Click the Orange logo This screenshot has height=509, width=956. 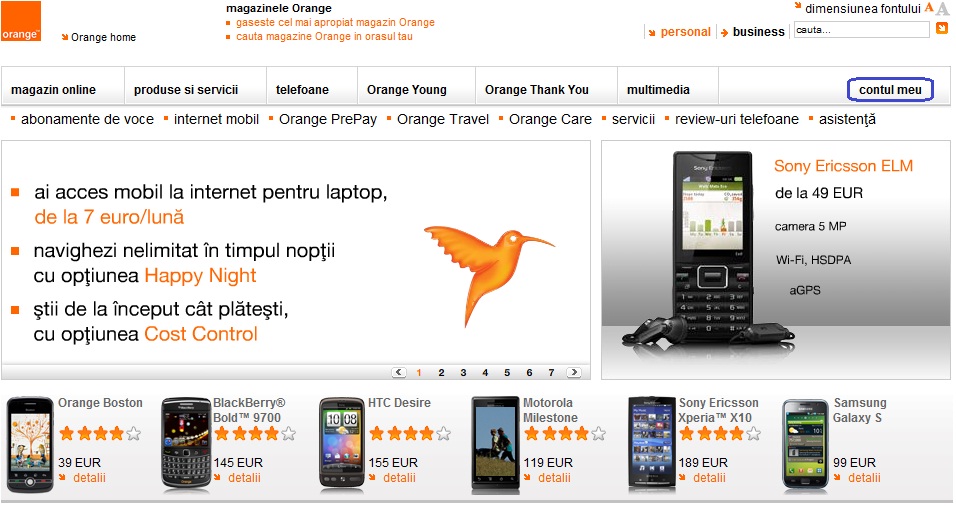pos(21,21)
